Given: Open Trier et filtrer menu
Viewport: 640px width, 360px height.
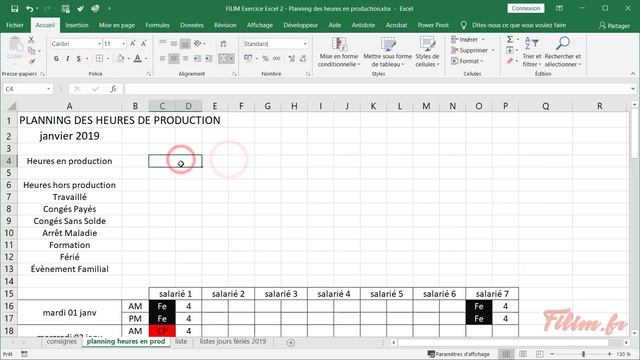Looking at the screenshot, I should [532, 52].
